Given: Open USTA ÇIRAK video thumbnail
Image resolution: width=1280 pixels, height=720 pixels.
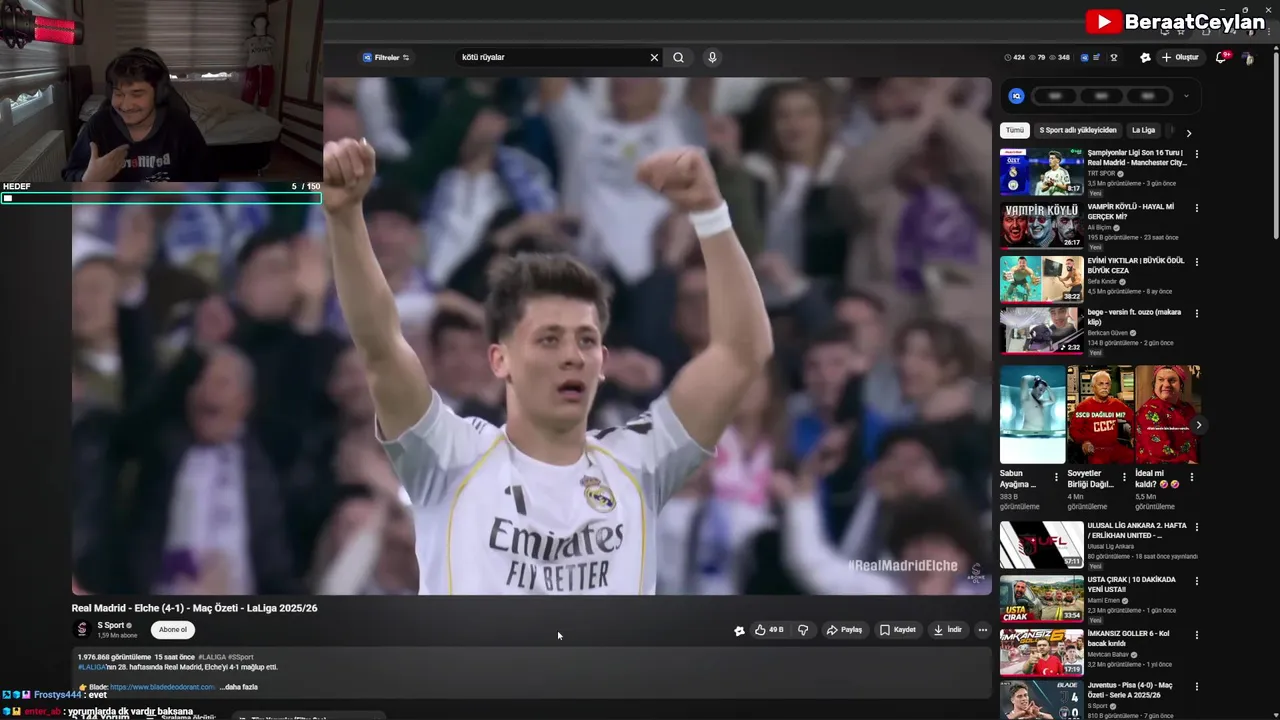Looking at the screenshot, I should pos(1041,598).
